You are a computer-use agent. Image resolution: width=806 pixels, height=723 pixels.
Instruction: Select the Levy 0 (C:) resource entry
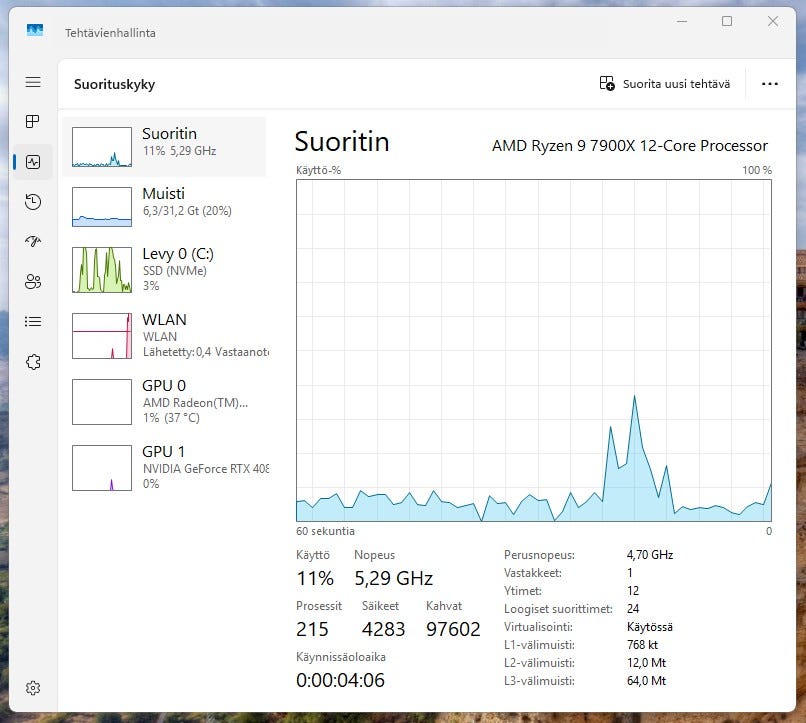tap(164, 270)
